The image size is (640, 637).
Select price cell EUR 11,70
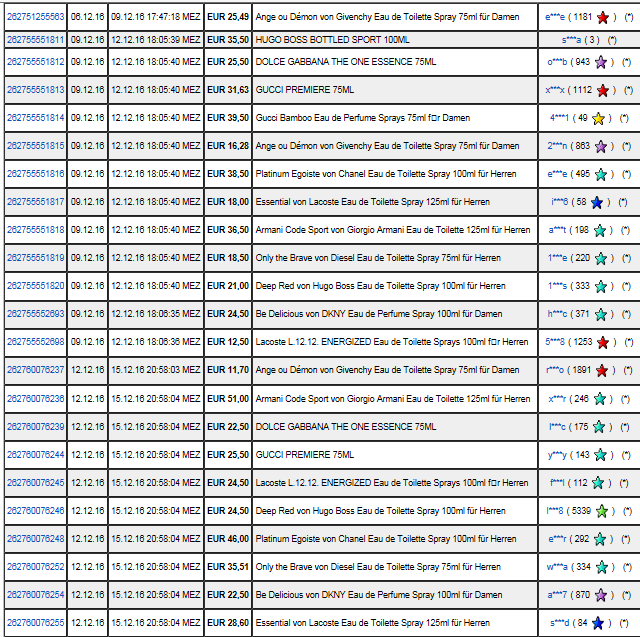coord(228,370)
